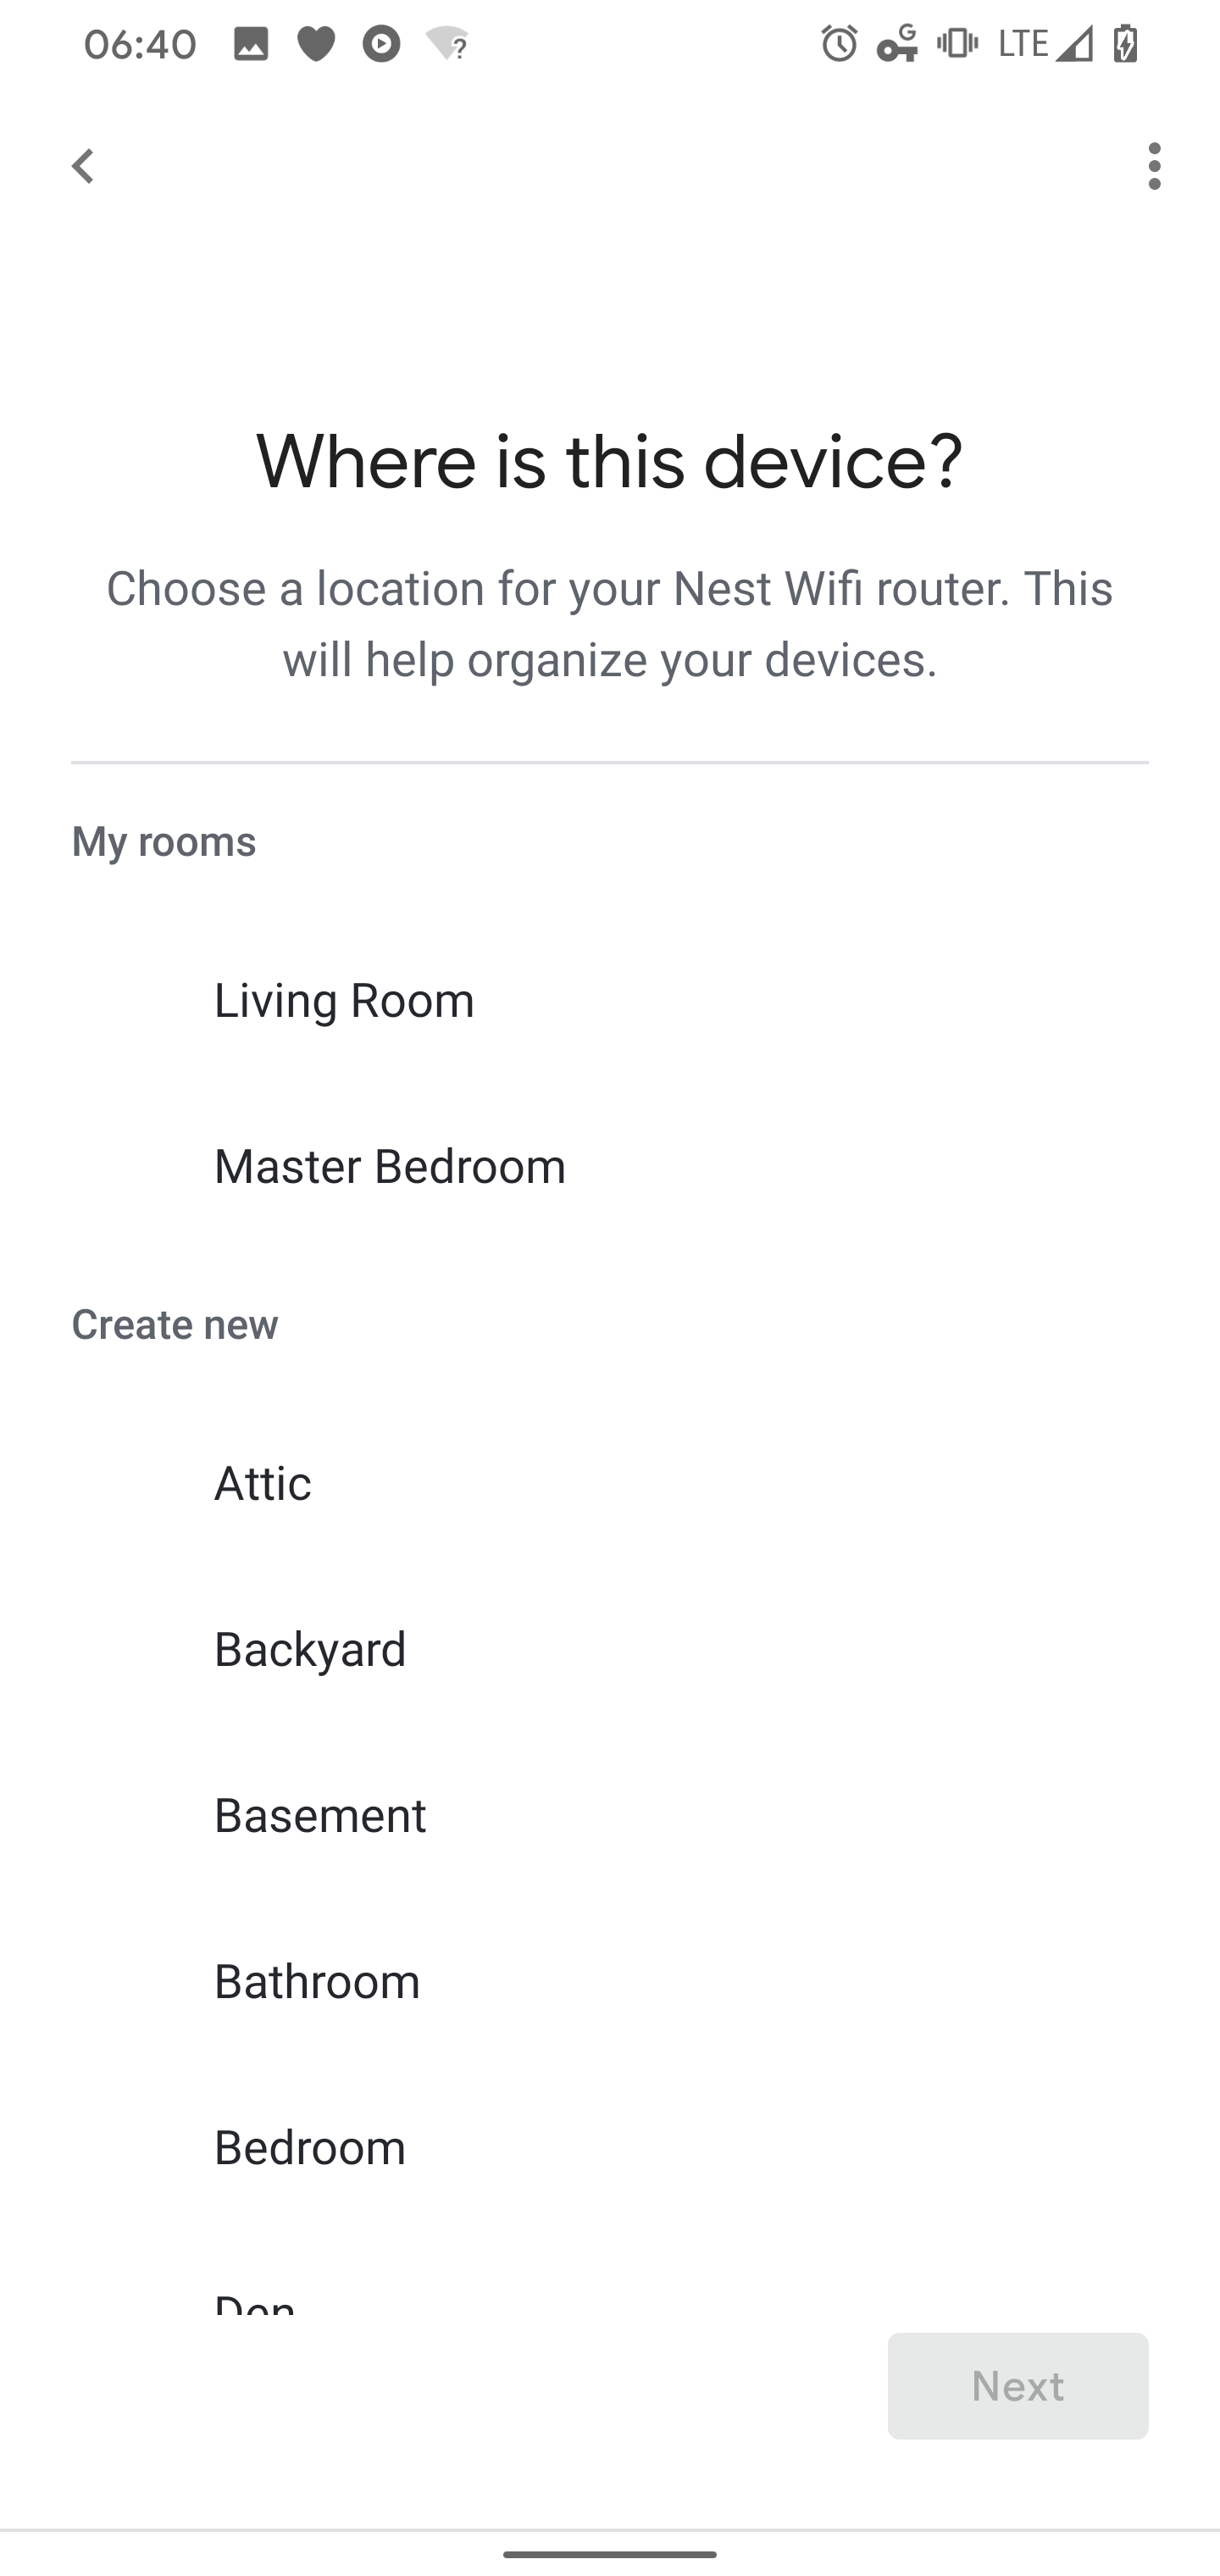This screenshot has width=1220, height=2576.
Task: Open the three-dot overflow menu
Action: [x=1154, y=166]
